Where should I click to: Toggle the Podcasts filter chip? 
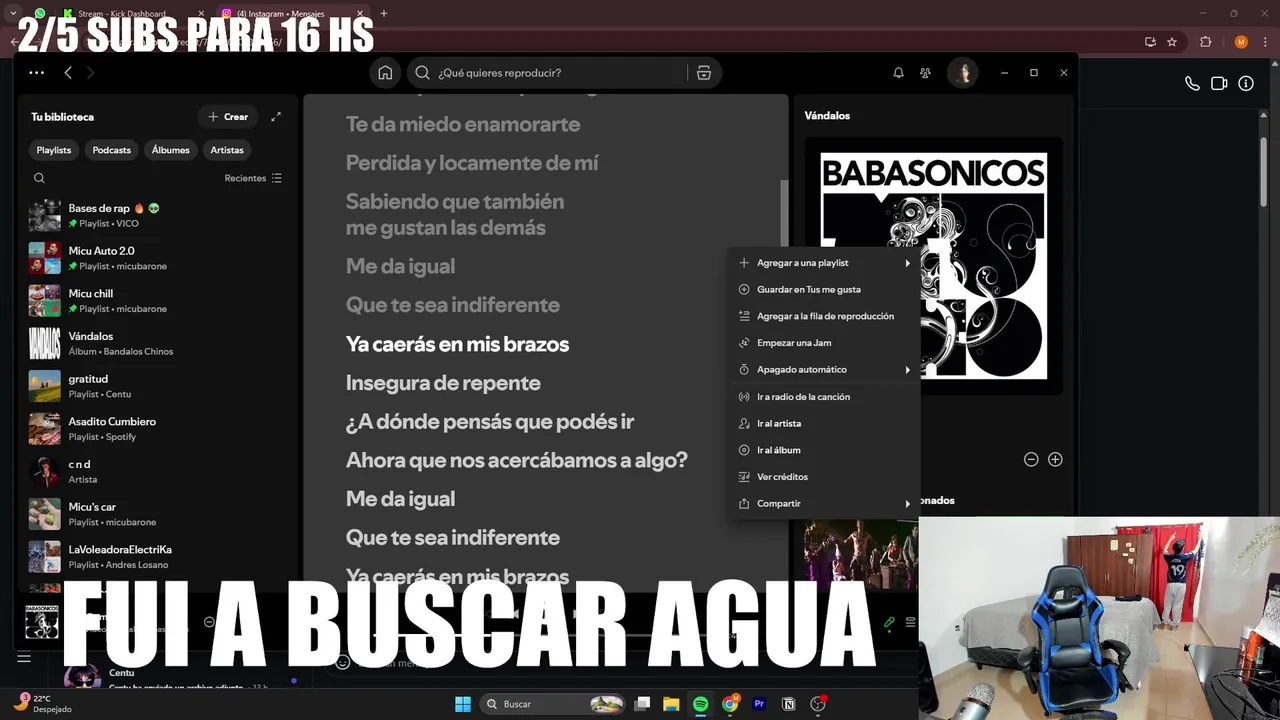coord(112,150)
